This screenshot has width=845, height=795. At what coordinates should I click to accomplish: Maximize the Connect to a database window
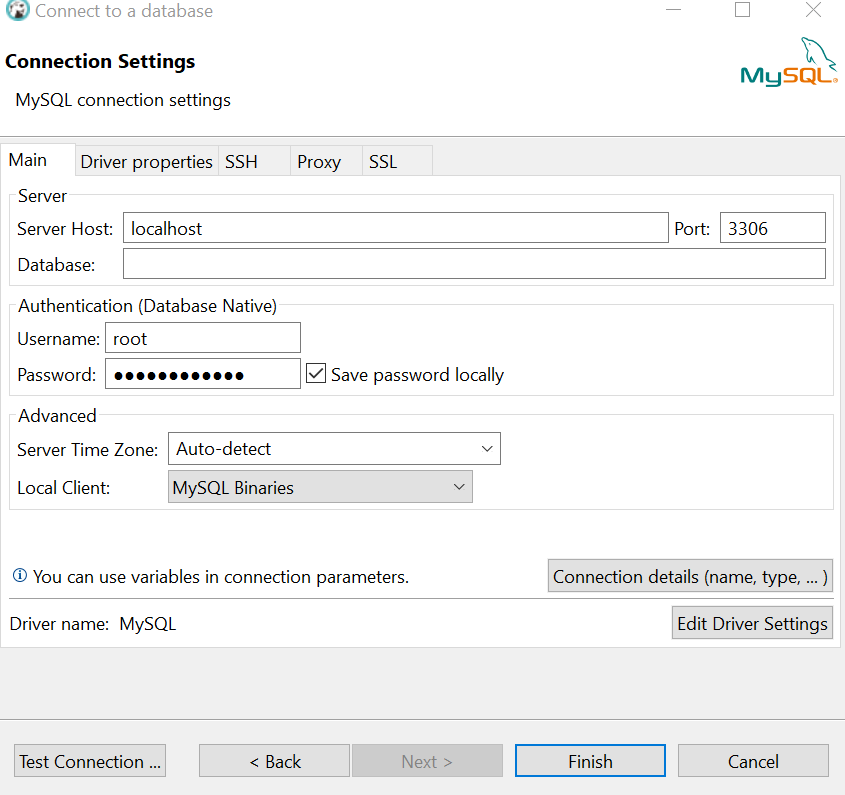[742, 10]
